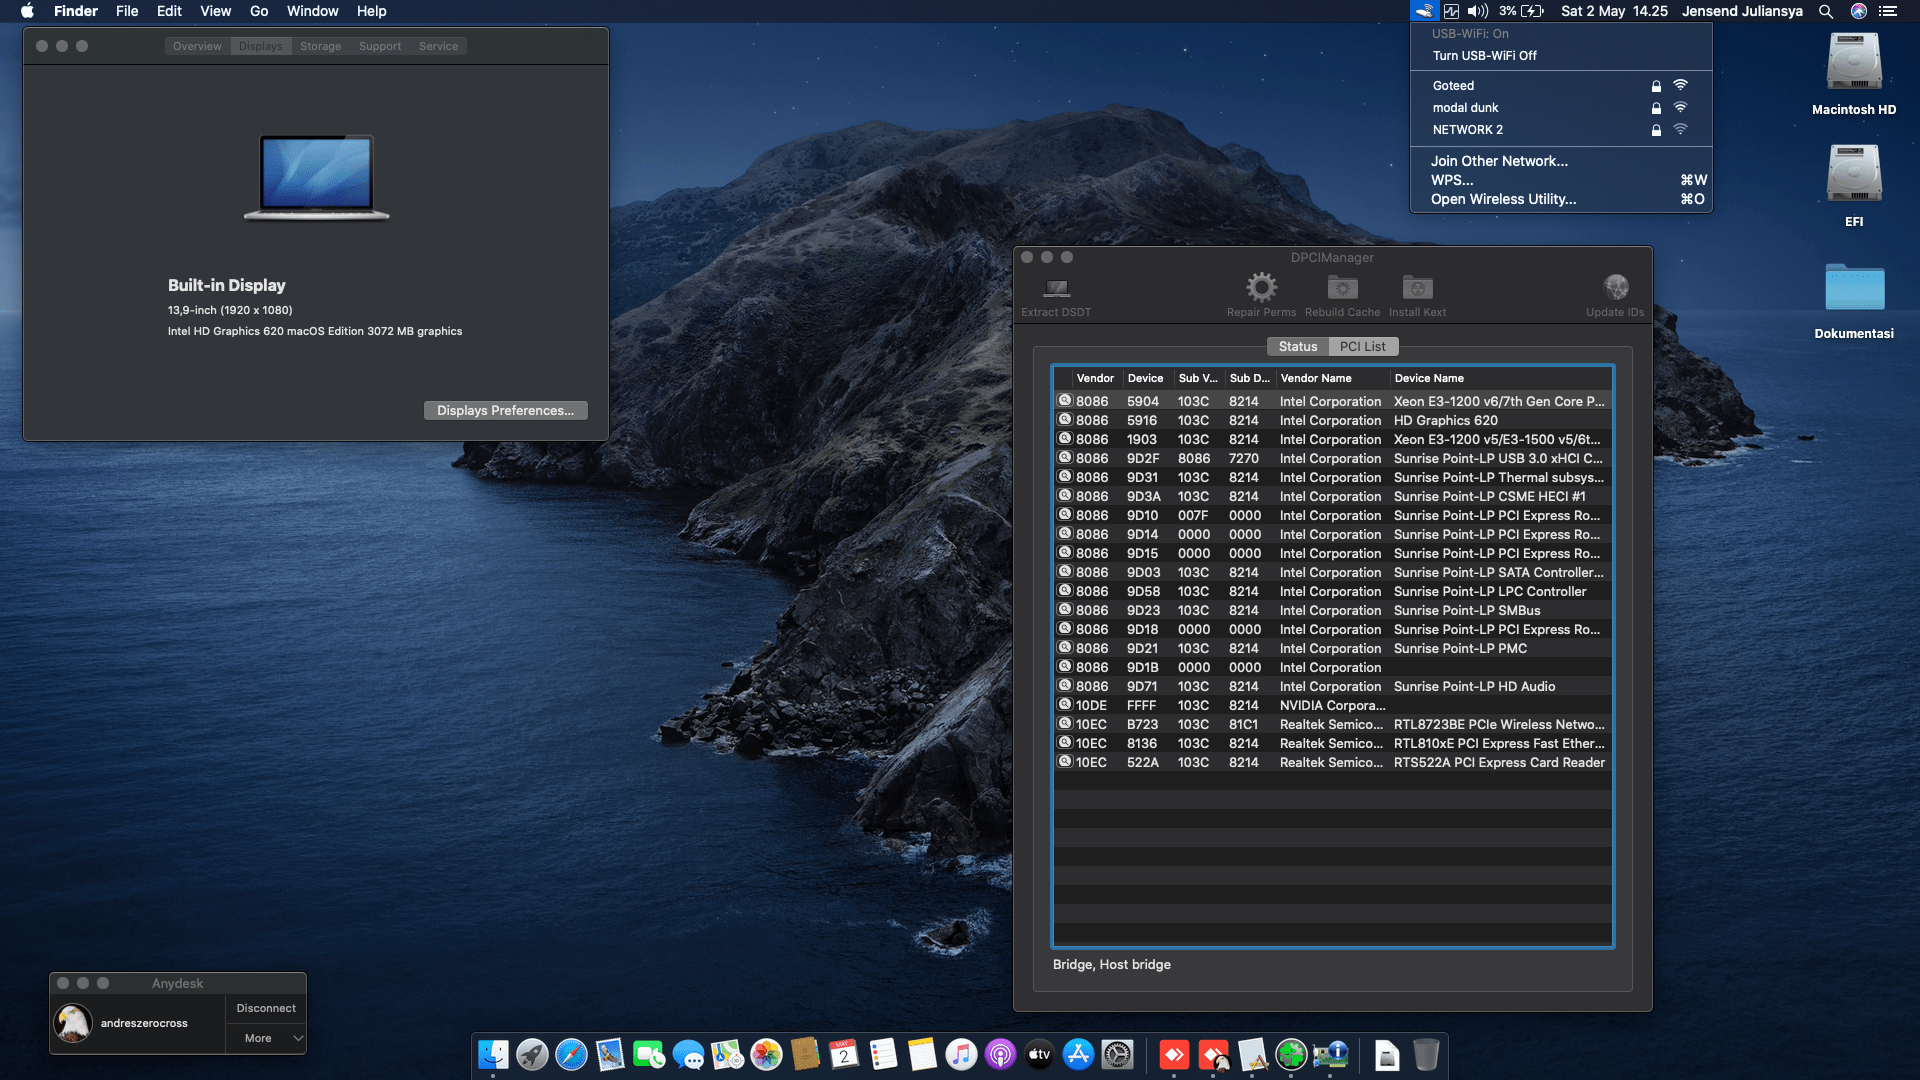
Task: Choose Open Wireless Utility...
Action: click(1561, 199)
